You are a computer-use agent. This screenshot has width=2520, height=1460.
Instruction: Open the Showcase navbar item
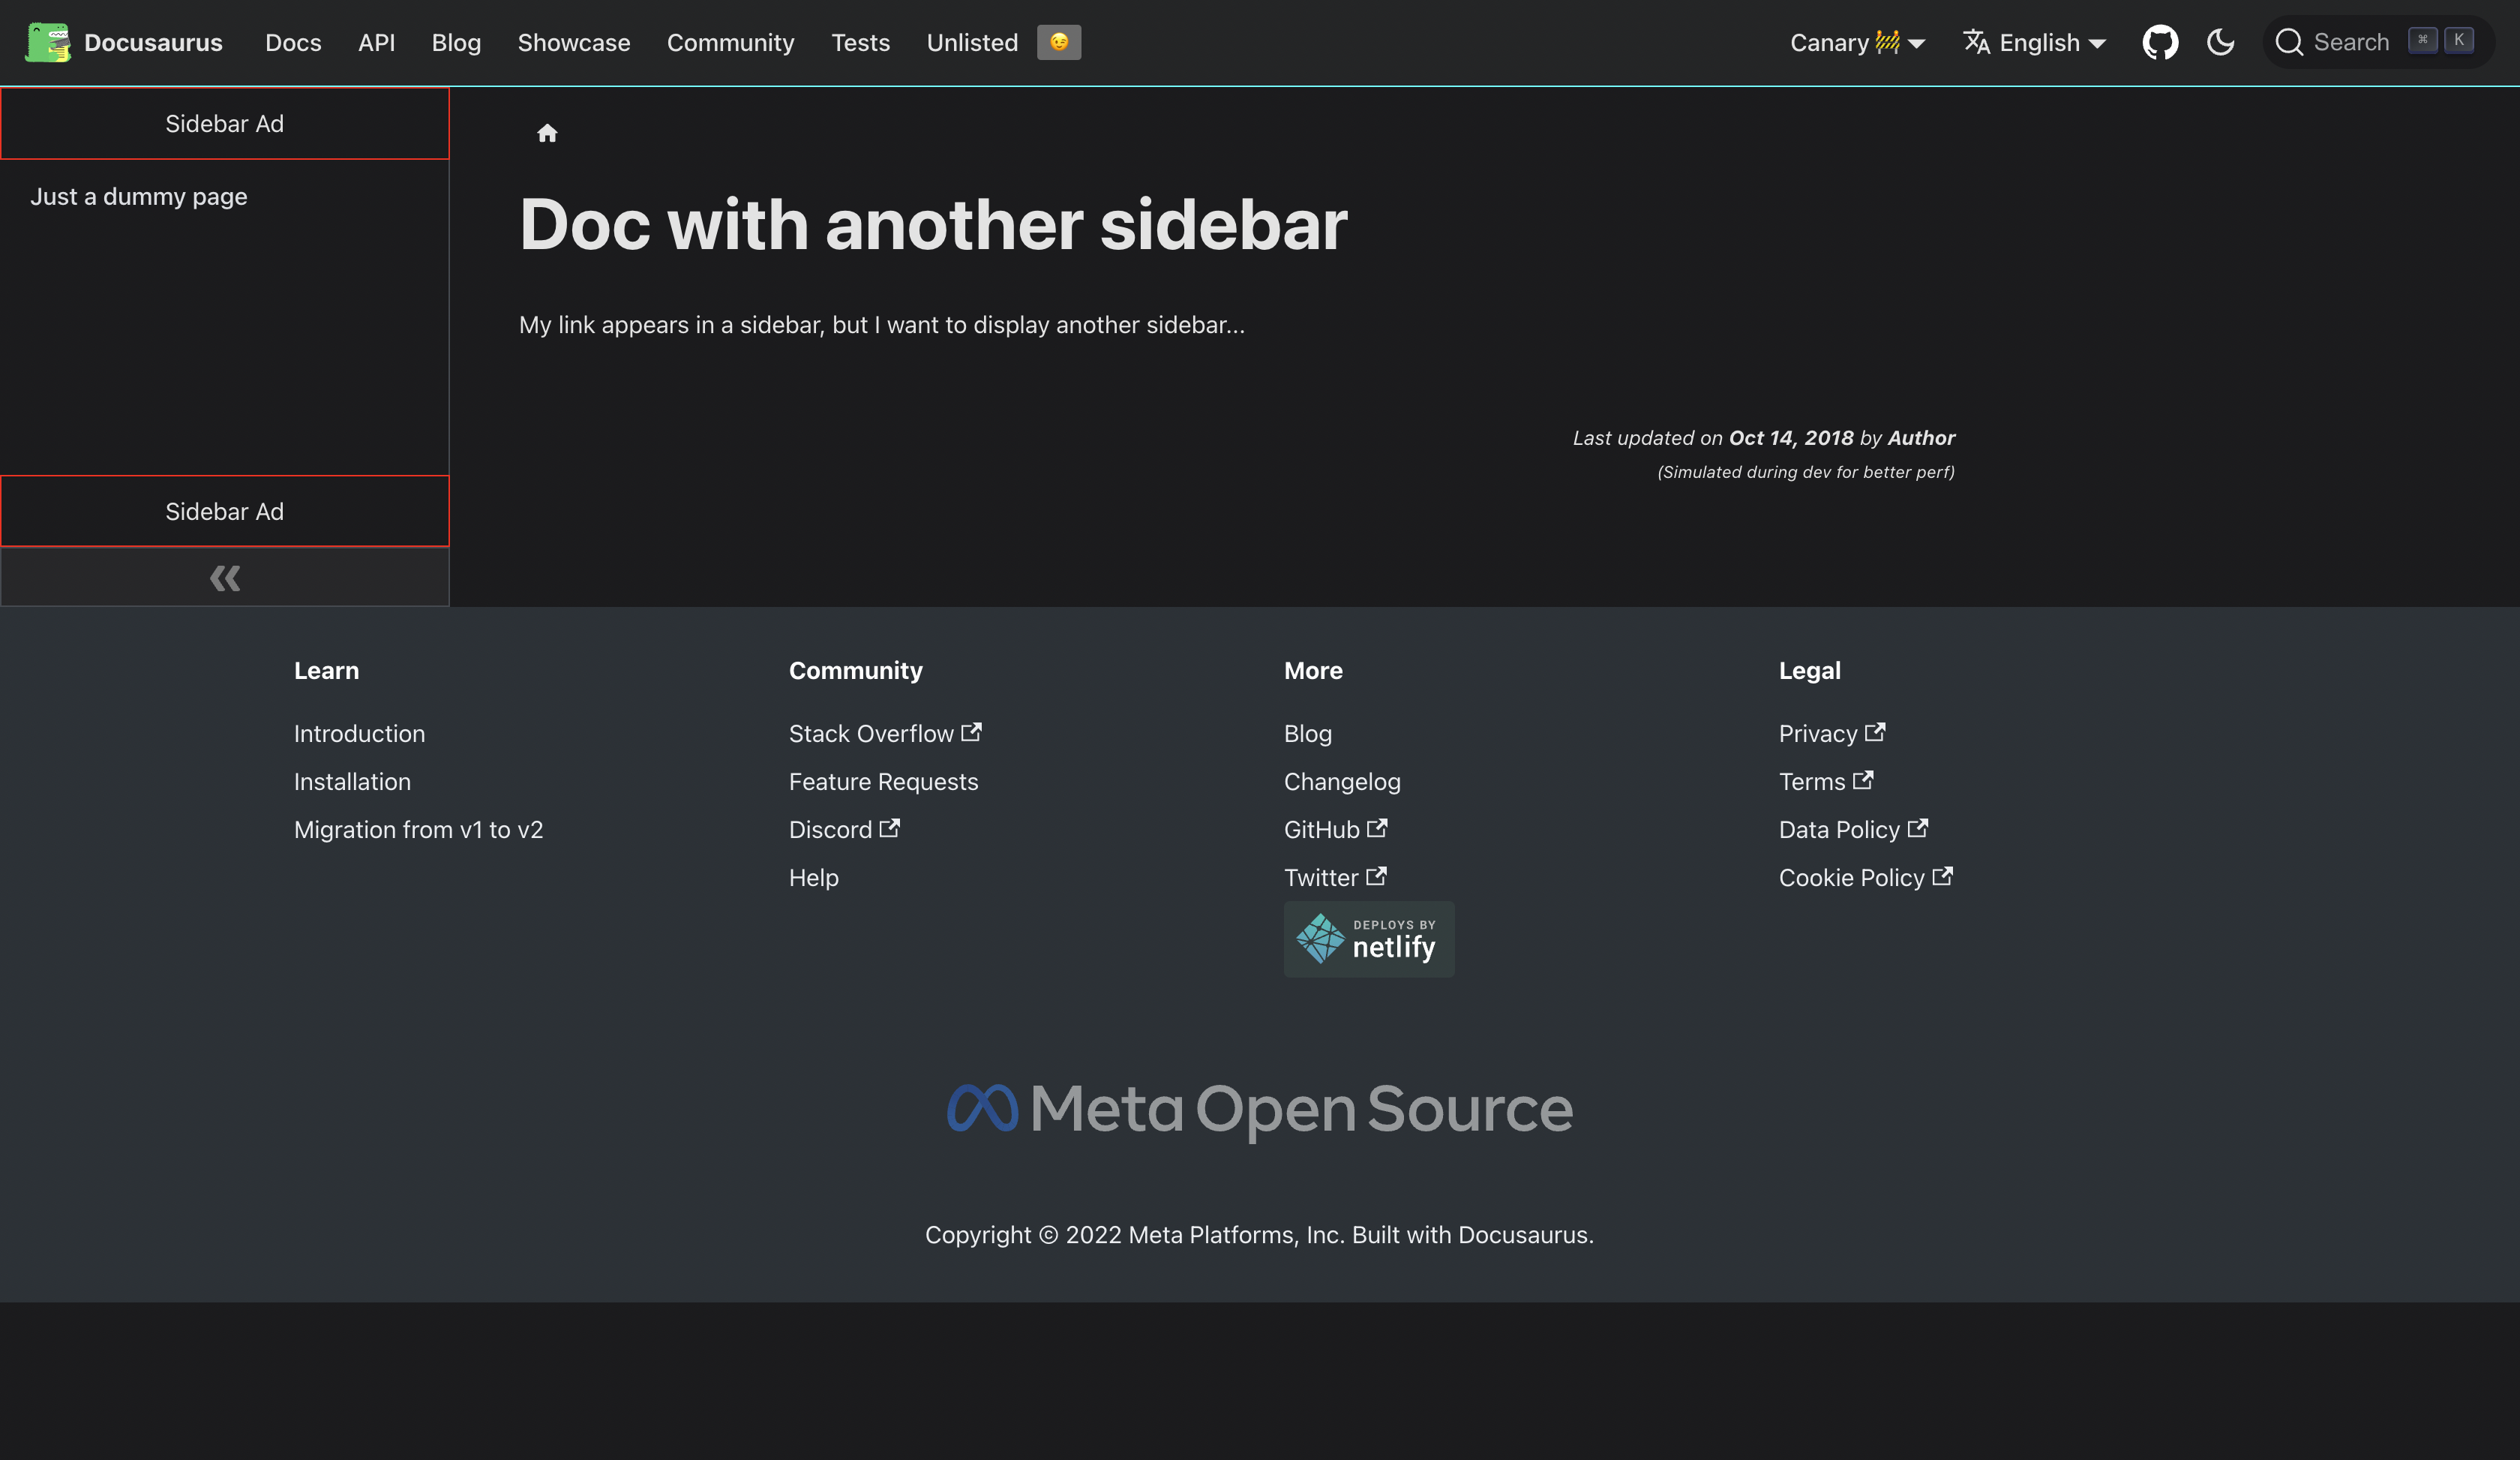tap(574, 43)
